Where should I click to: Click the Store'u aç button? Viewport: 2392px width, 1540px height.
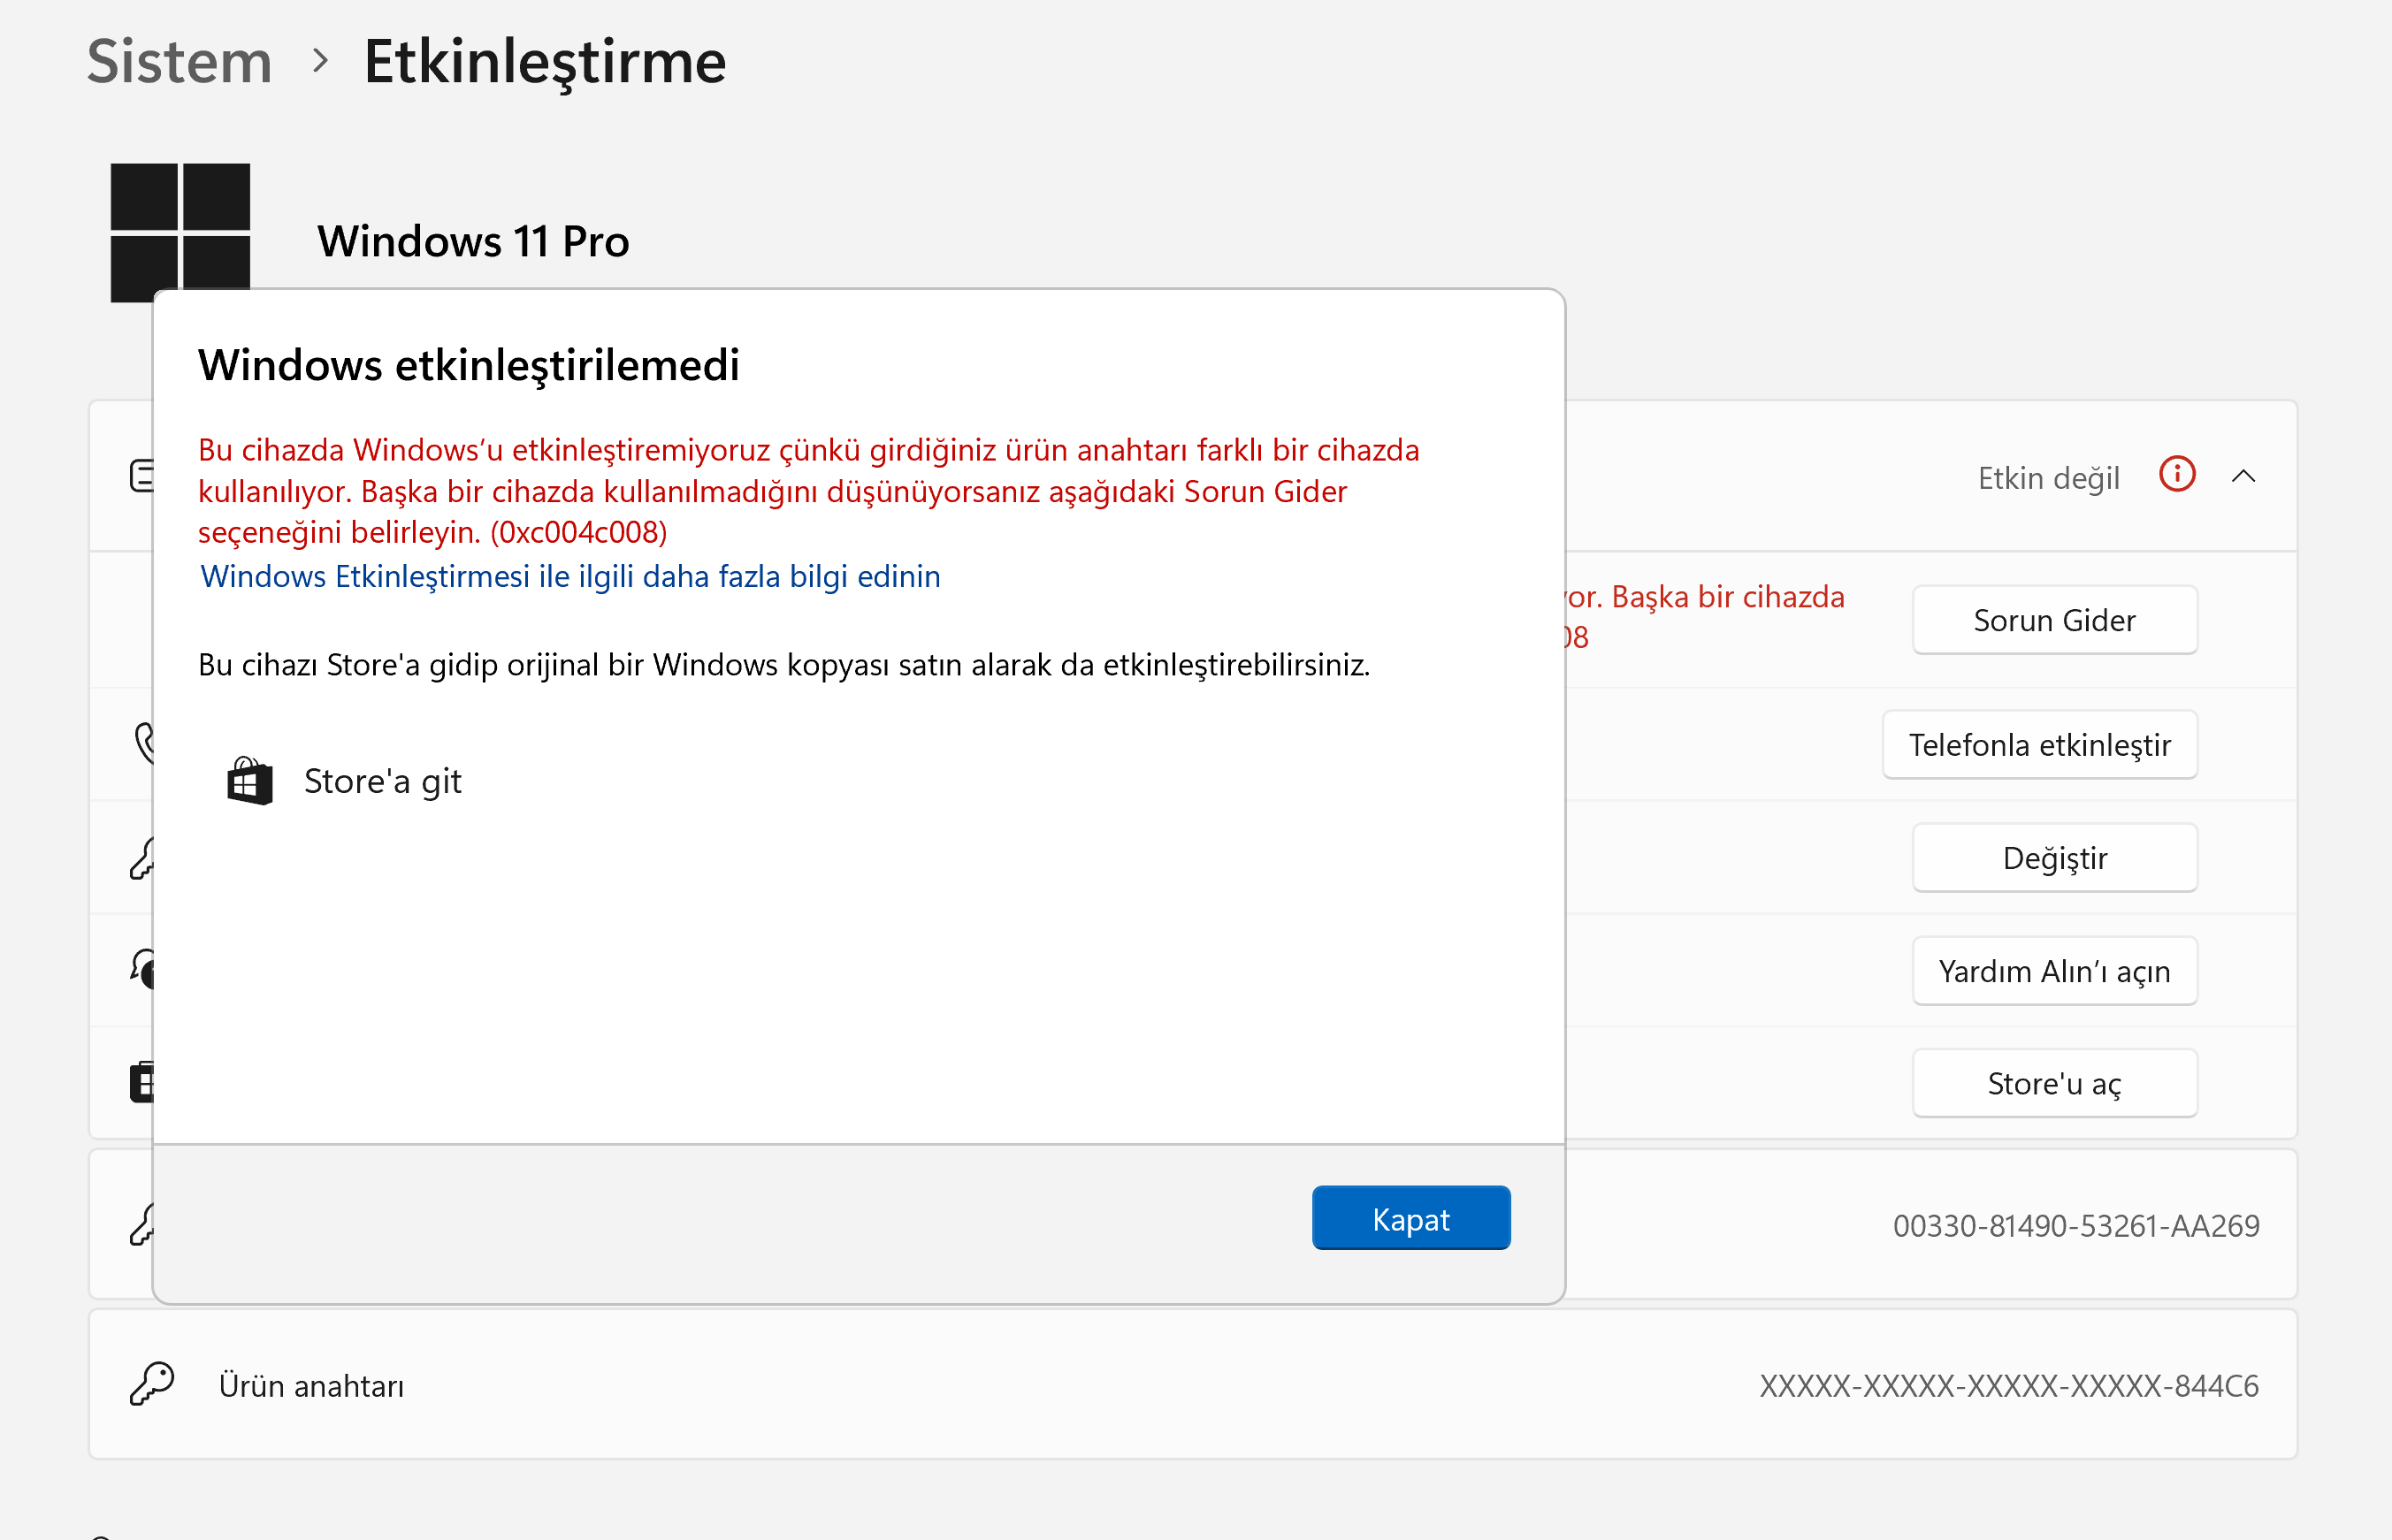[x=2055, y=1083]
